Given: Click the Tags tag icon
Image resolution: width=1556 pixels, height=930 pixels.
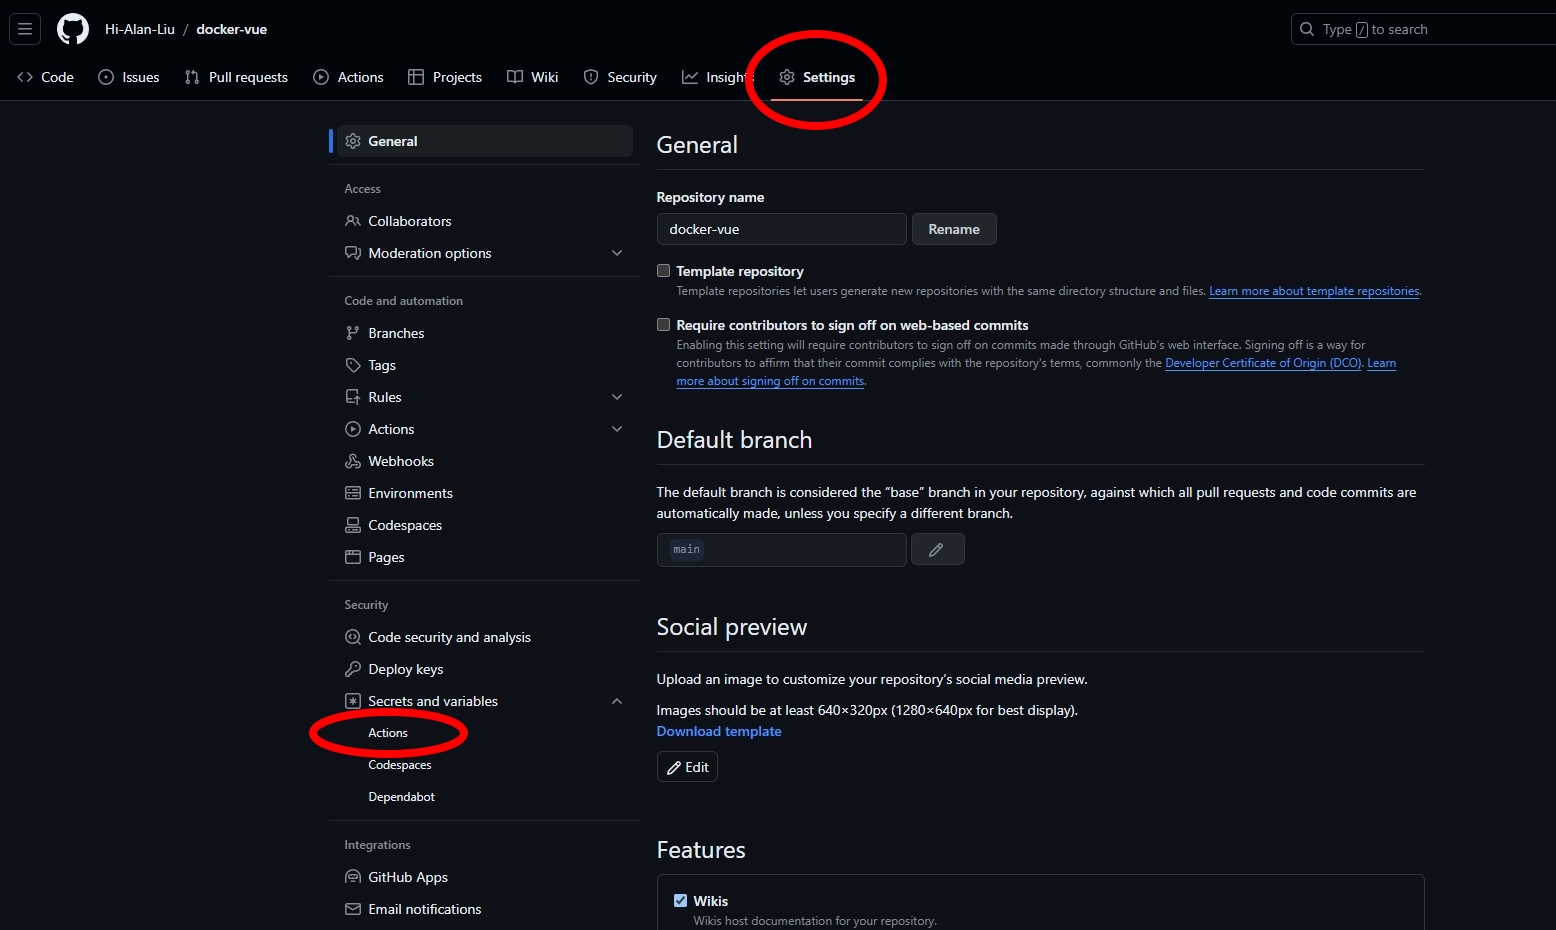Looking at the screenshot, I should [x=353, y=365].
